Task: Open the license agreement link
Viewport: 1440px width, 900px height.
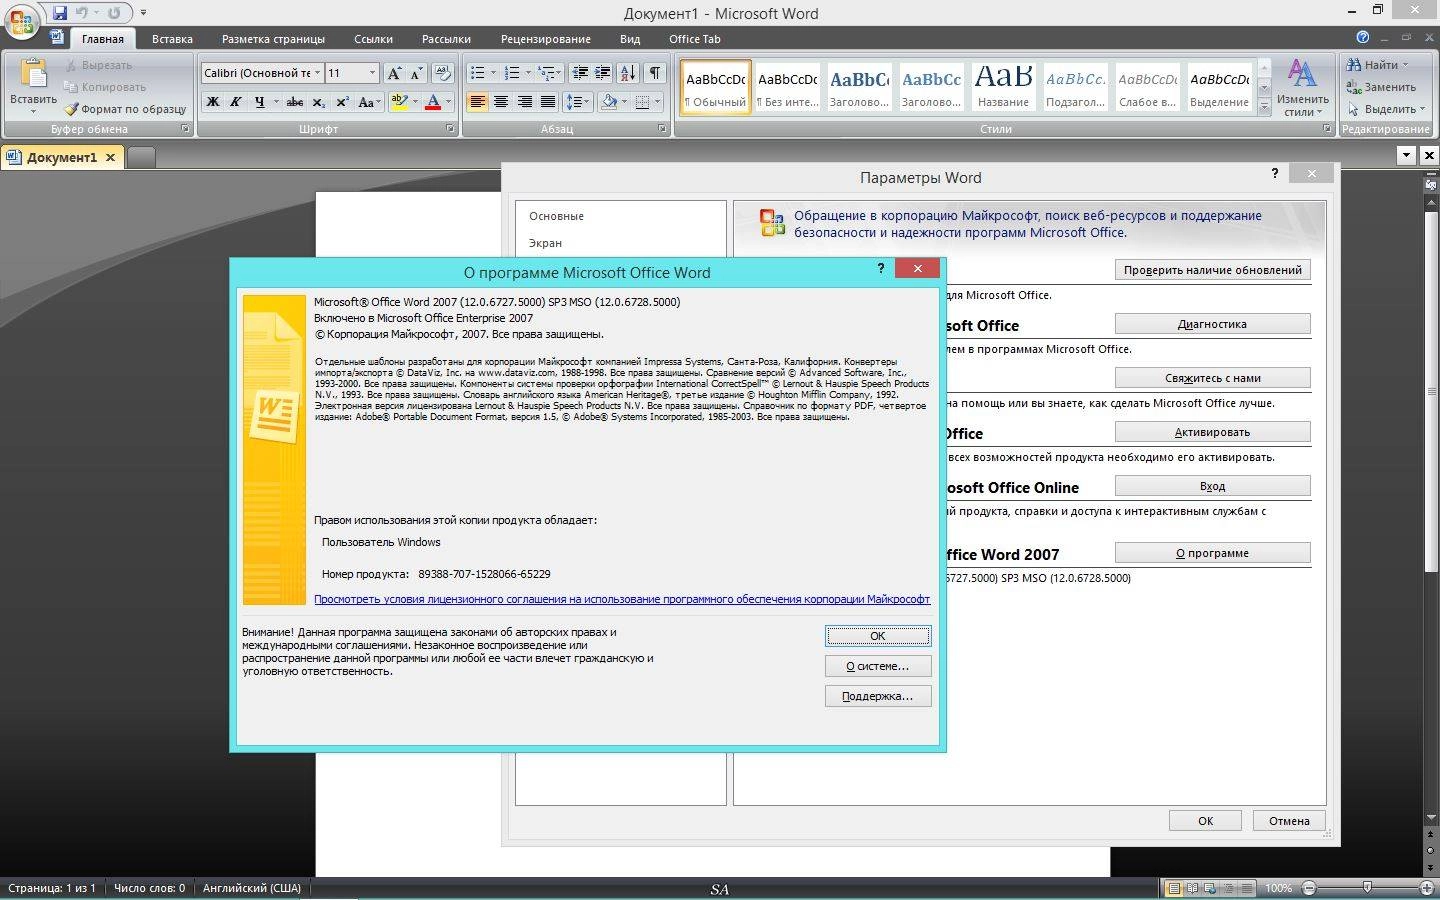Action: 622,599
